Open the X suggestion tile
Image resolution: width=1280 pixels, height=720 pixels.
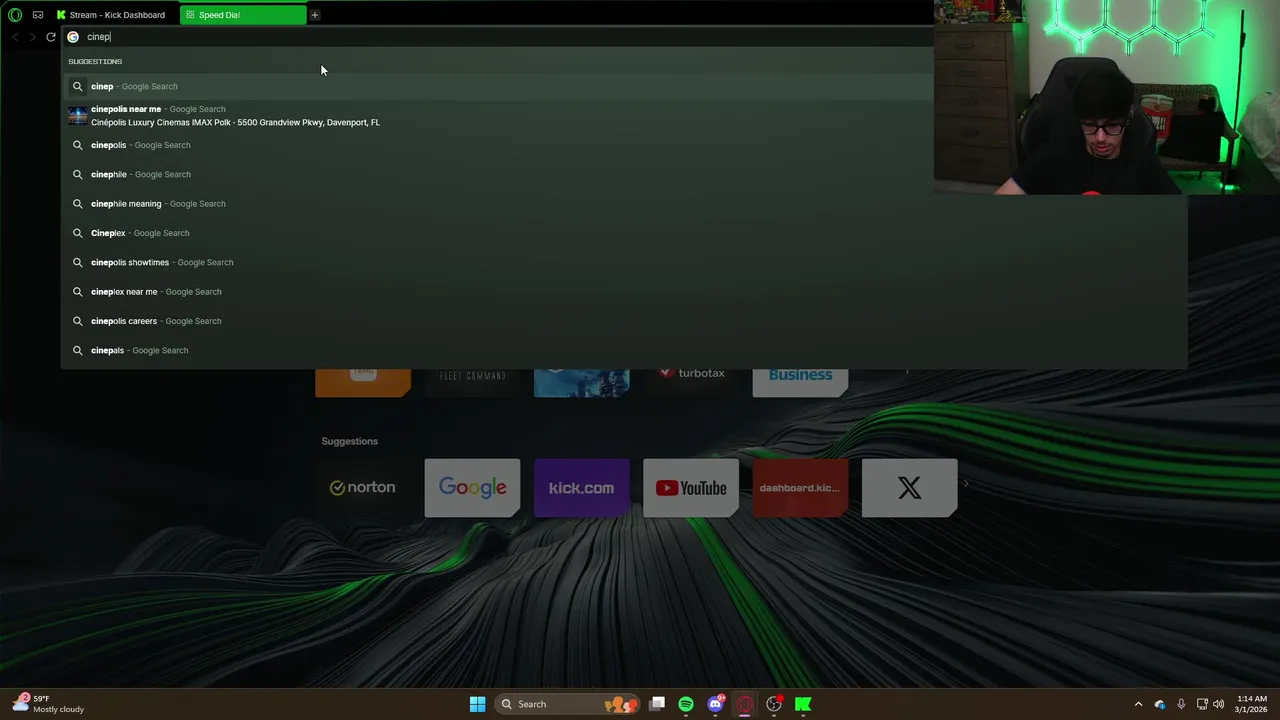909,488
